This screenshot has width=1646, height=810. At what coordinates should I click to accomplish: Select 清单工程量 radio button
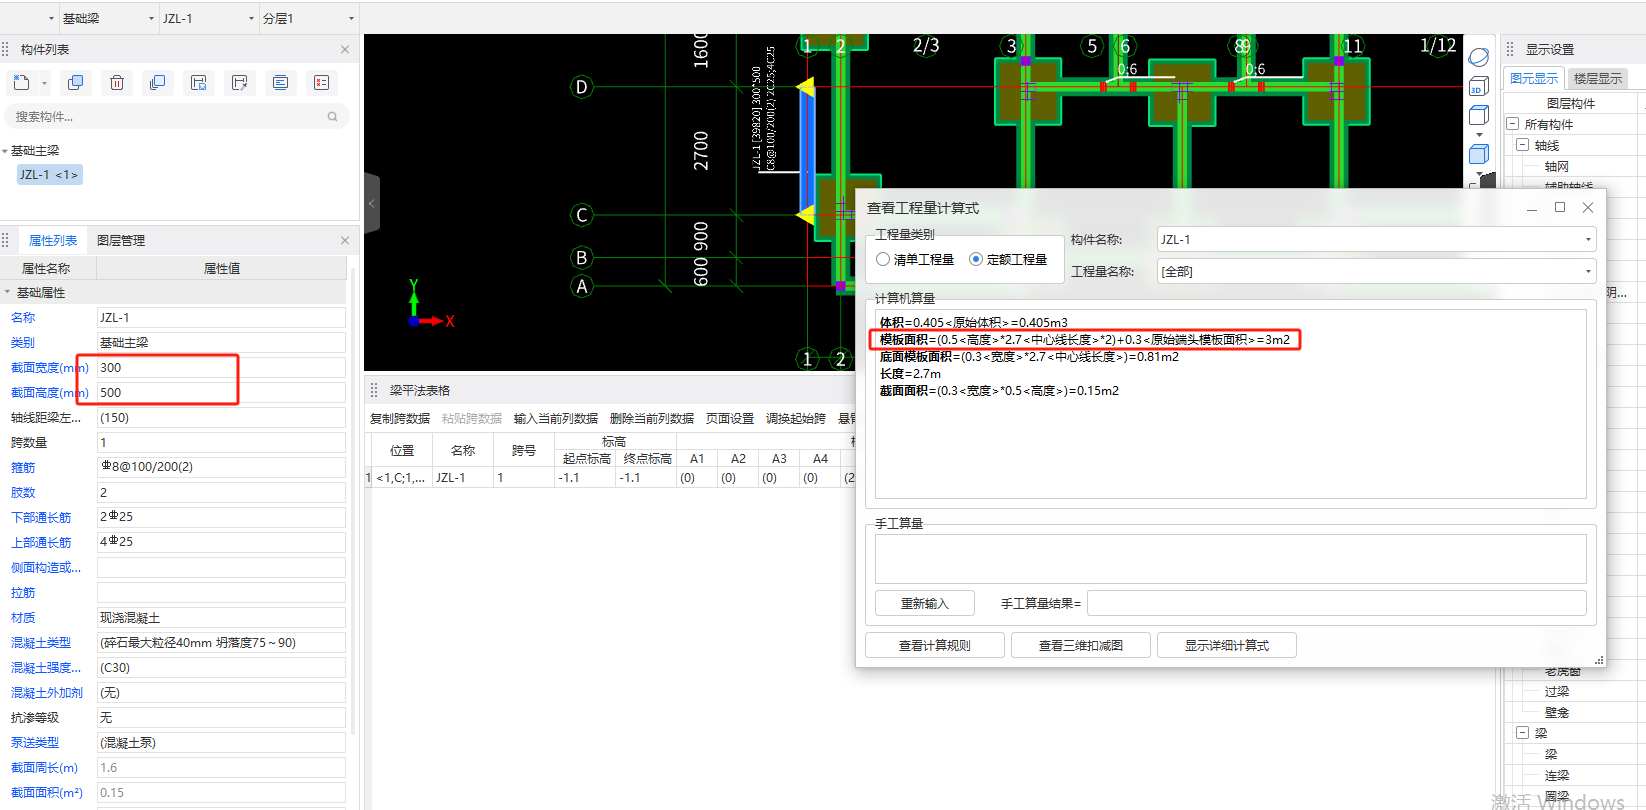tap(883, 259)
